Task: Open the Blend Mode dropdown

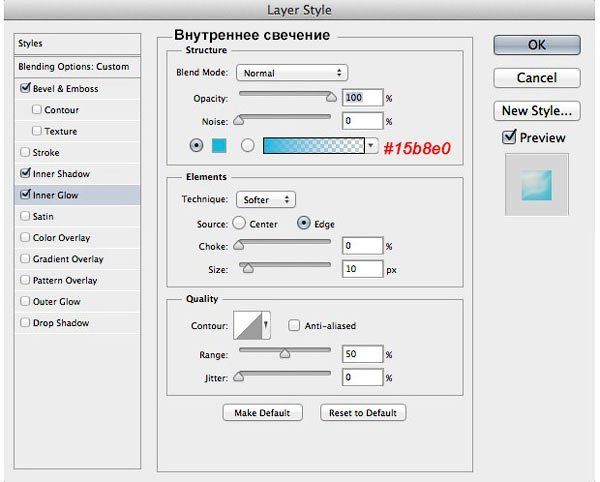Action: point(291,73)
